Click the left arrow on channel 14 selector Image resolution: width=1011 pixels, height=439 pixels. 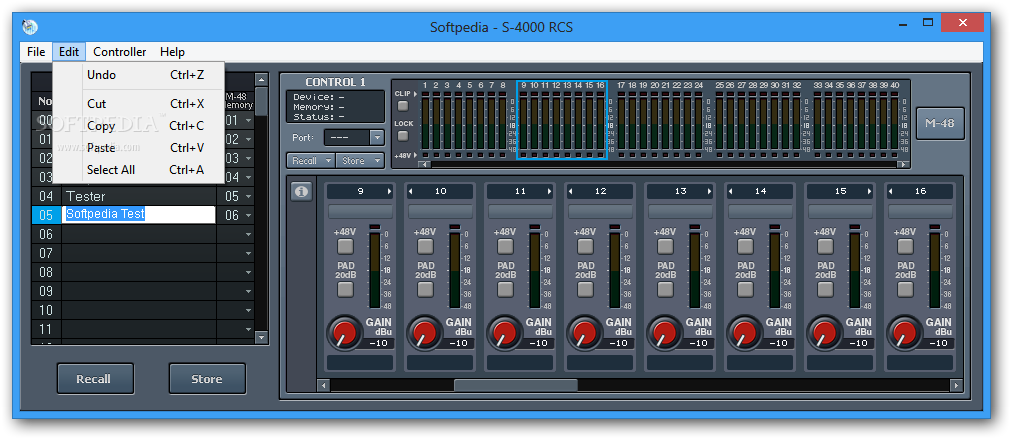coord(731,191)
